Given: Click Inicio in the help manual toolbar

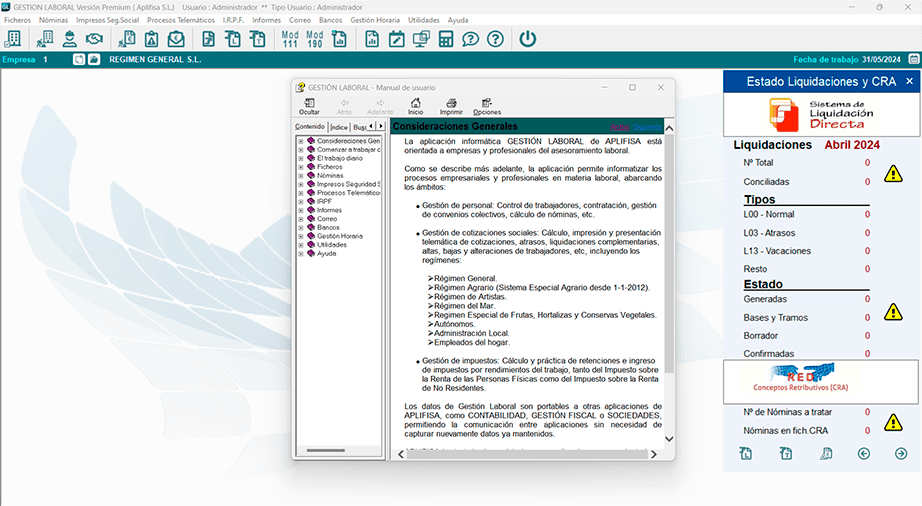Looking at the screenshot, I should coord(416,106).
